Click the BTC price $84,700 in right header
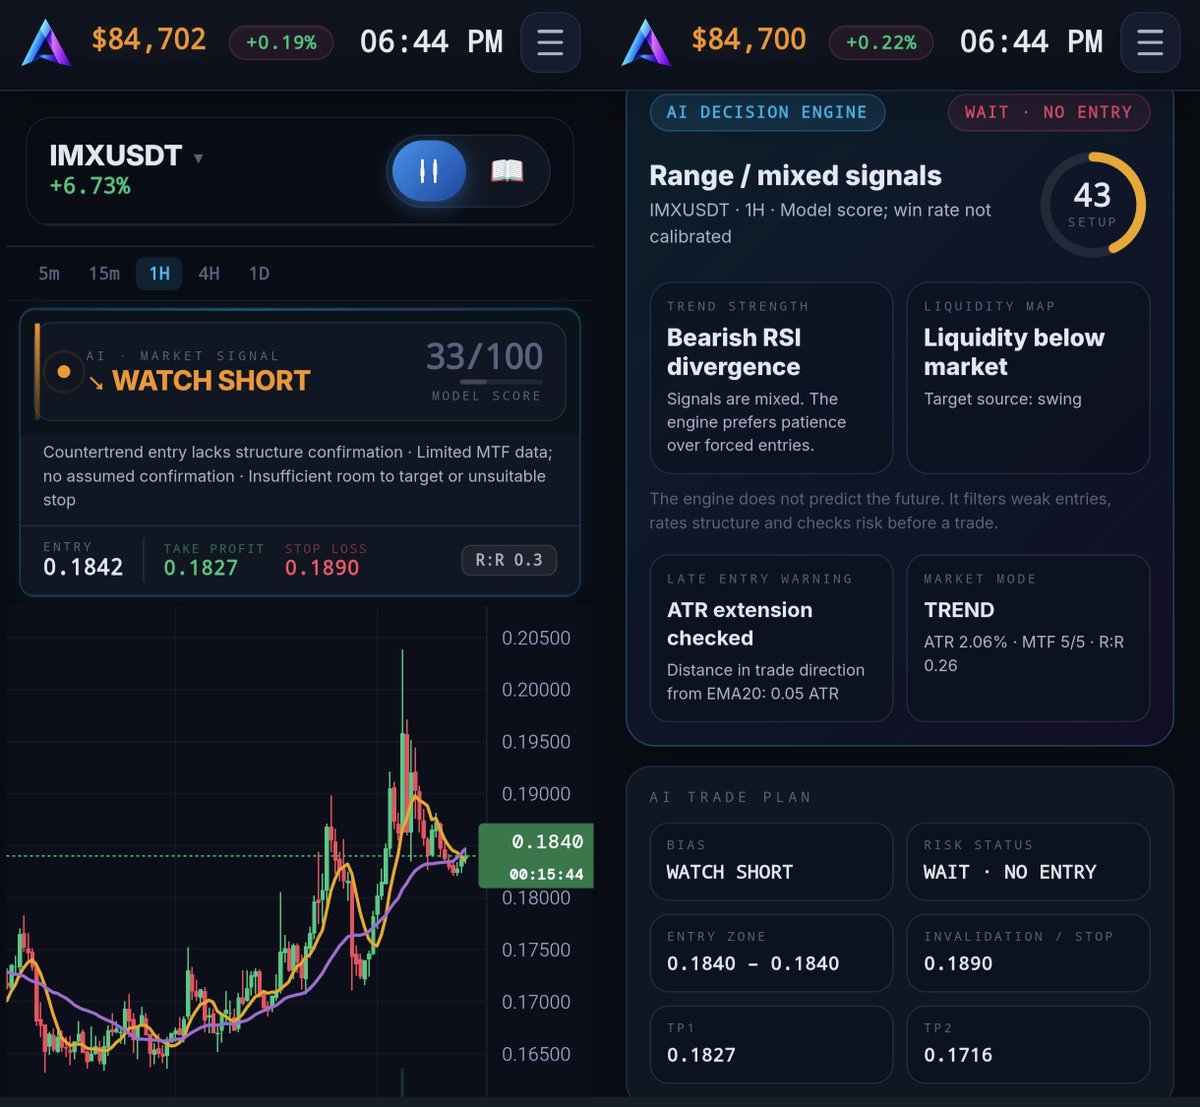The width and height of the screenshot is (1200, 1107). 749,40
